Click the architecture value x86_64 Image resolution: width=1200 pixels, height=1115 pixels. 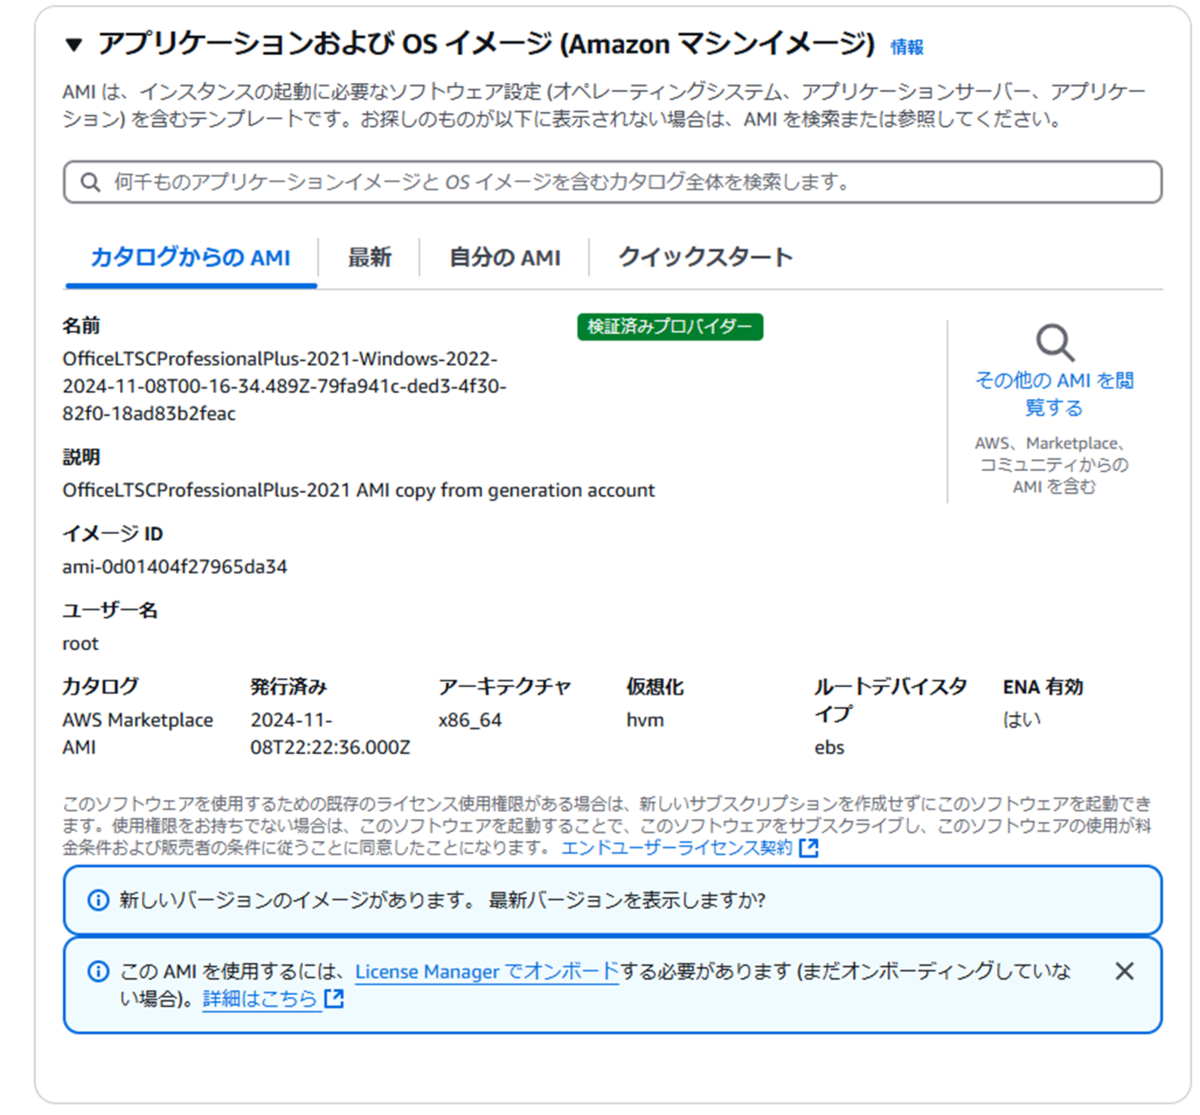(x=470, y=720)
